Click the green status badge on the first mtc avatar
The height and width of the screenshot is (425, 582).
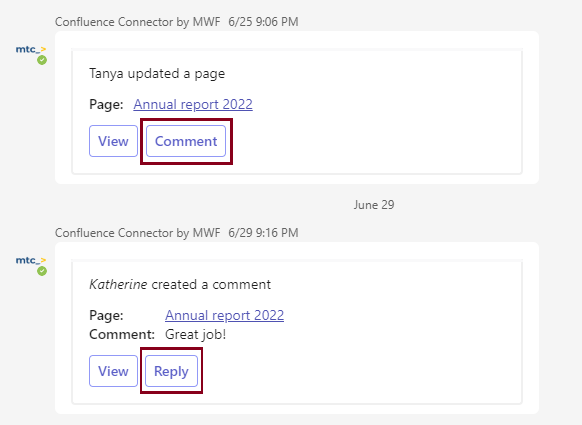tap(42, 60)
